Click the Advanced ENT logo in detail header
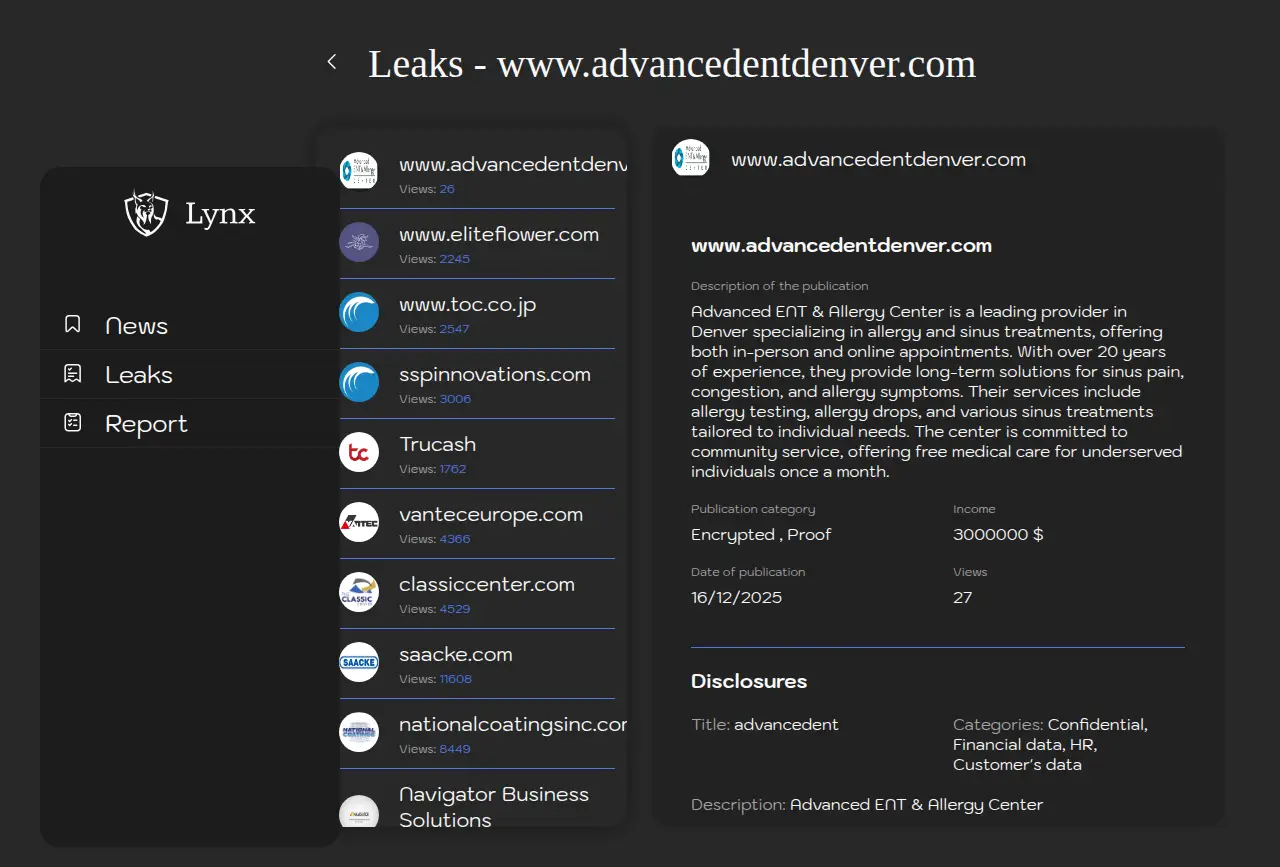The image size is (1280, 867). point(691,158)
